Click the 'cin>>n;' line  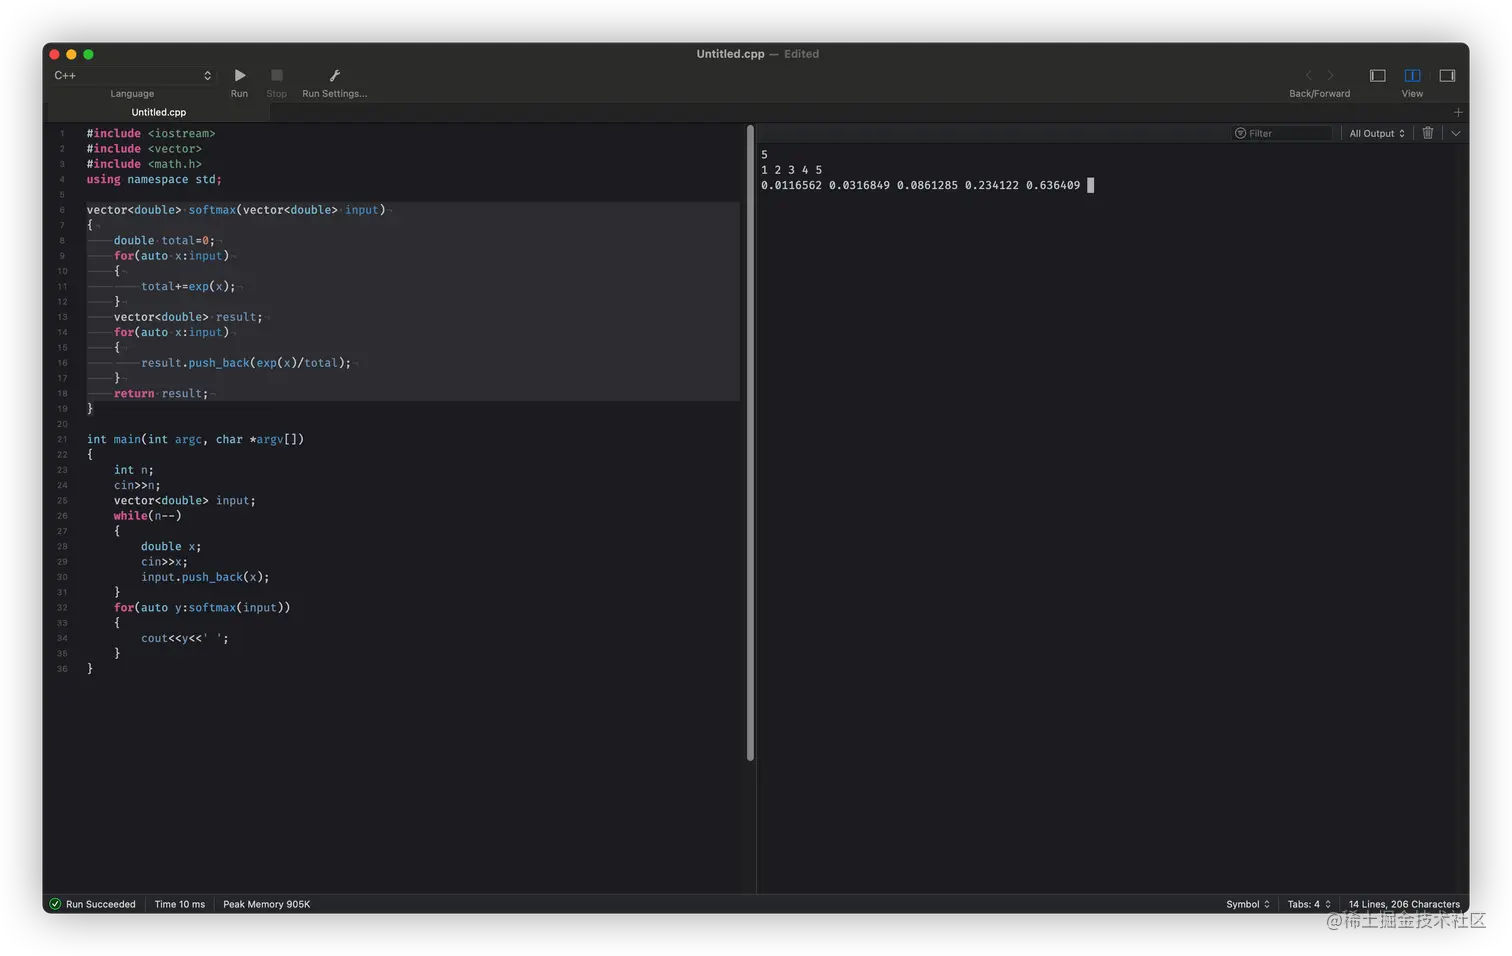[137, 485]
